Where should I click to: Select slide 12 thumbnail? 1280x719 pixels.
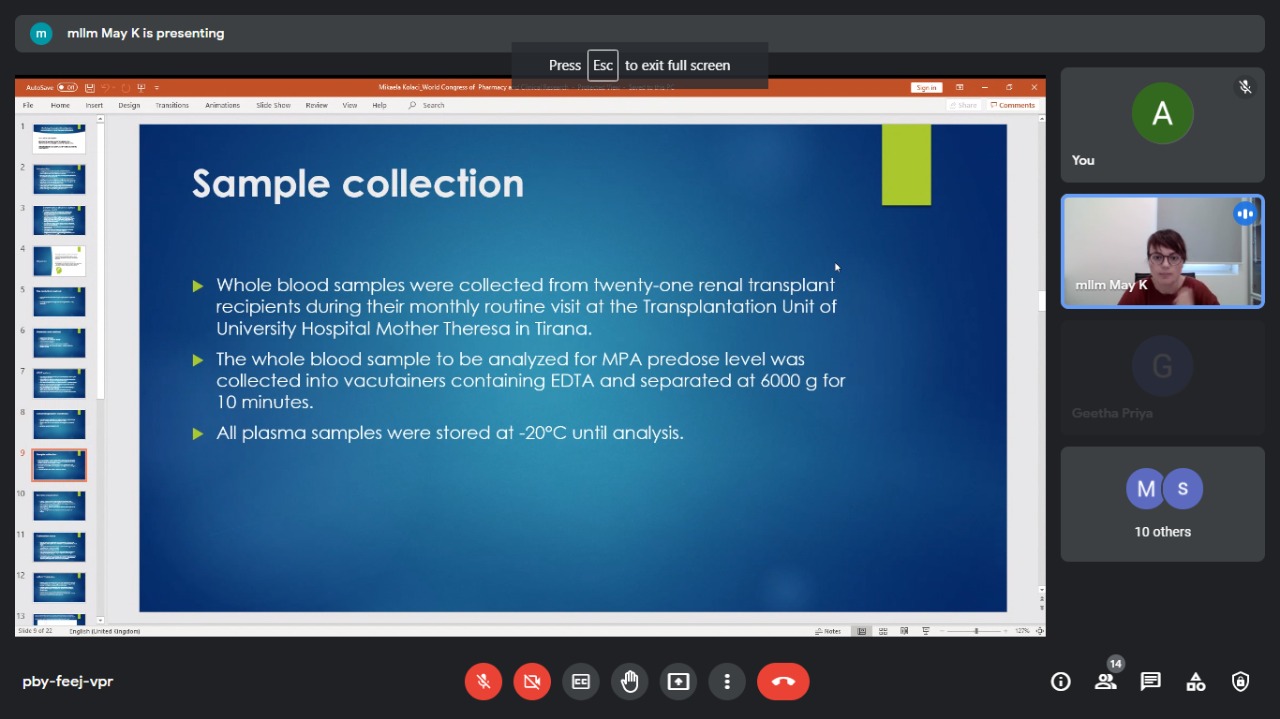click(x=59, y=587)
